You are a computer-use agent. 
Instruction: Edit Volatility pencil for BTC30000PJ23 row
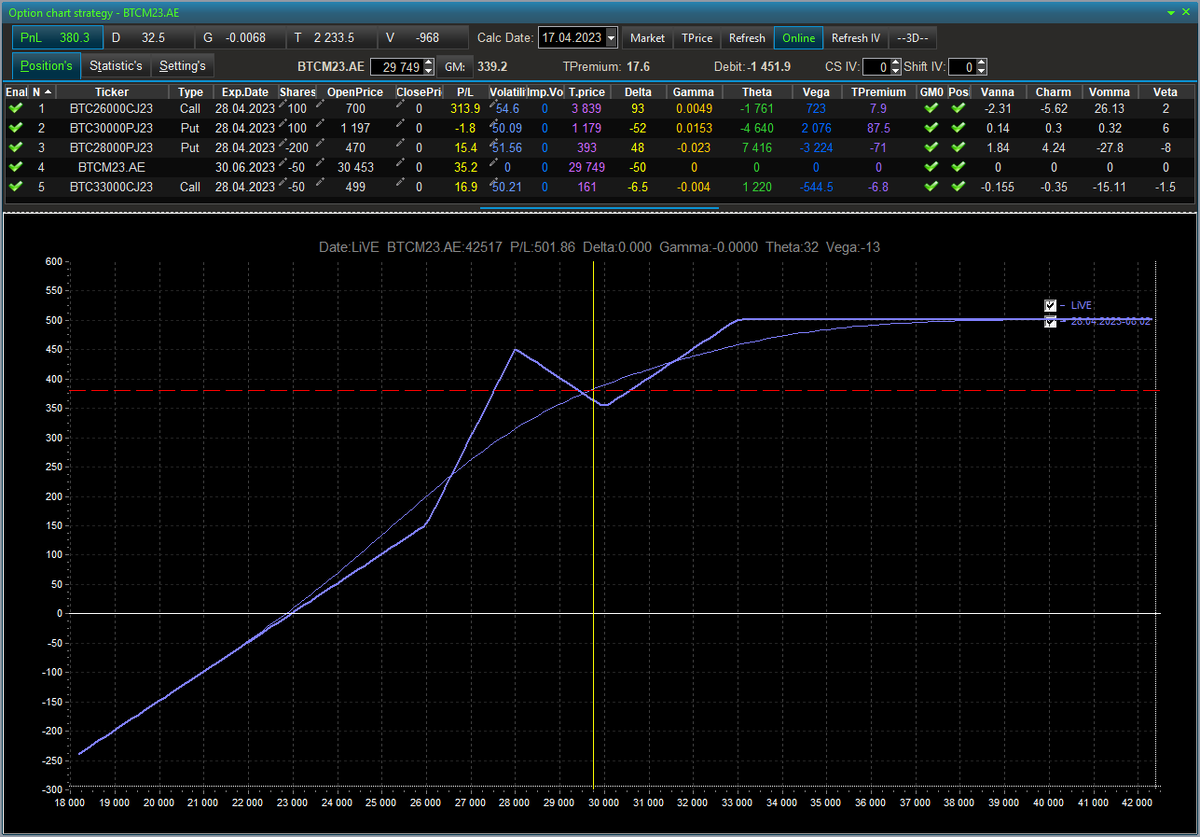coord(494,123)
